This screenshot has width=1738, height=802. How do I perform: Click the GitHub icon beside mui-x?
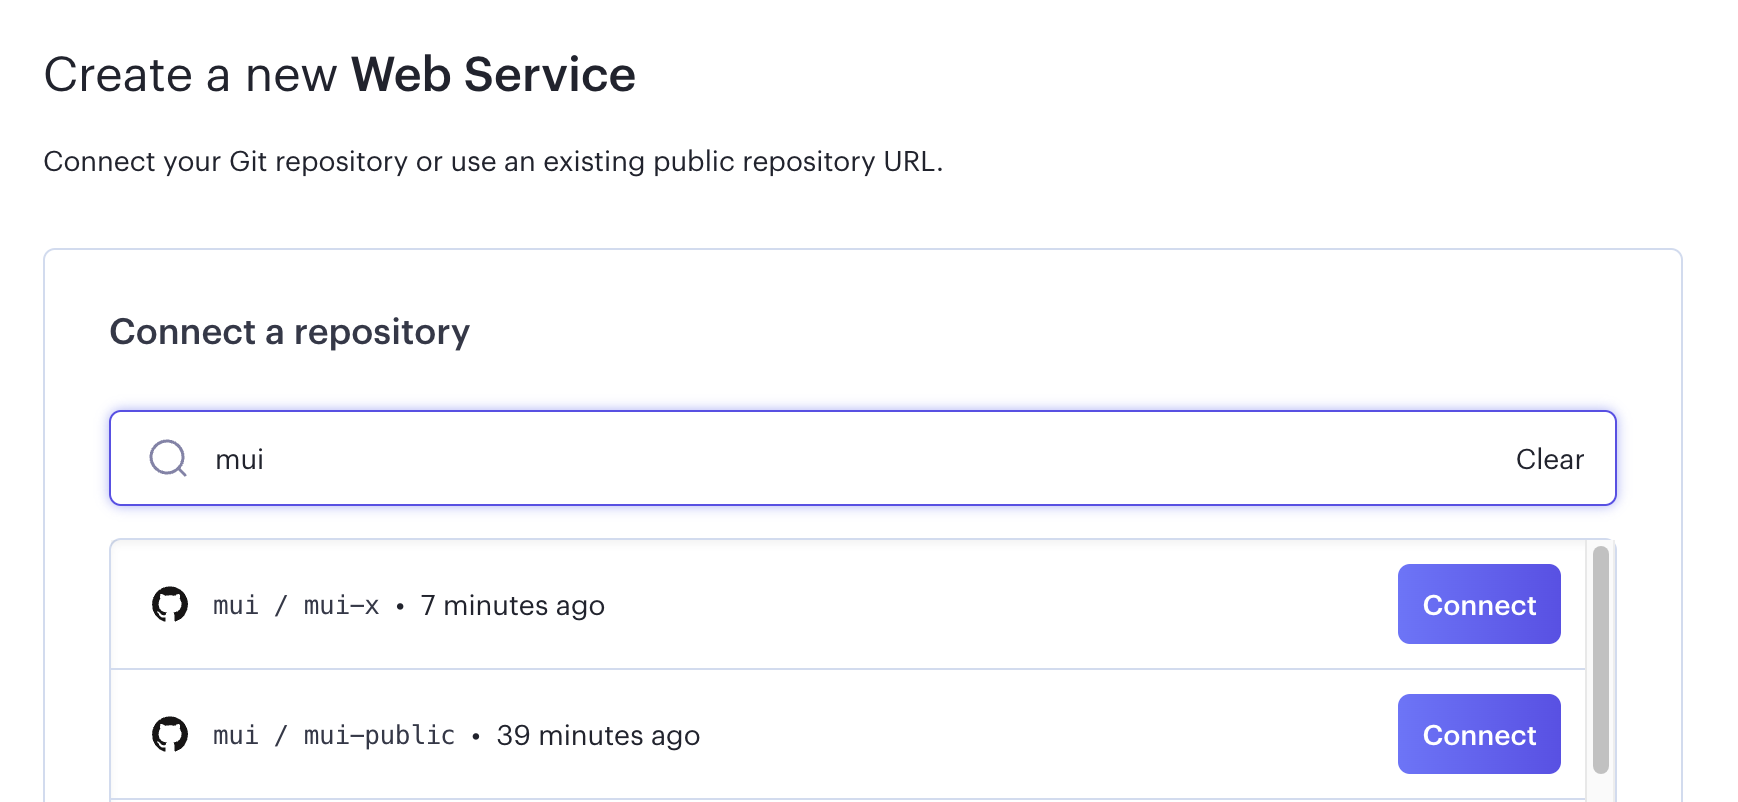click(170, 604)
